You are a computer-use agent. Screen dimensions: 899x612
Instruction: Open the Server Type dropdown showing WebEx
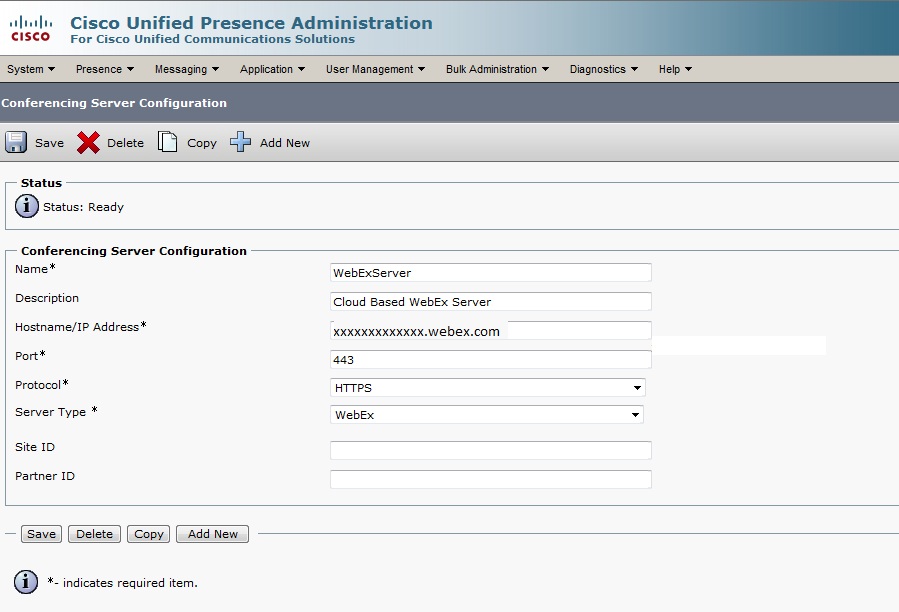636,415
